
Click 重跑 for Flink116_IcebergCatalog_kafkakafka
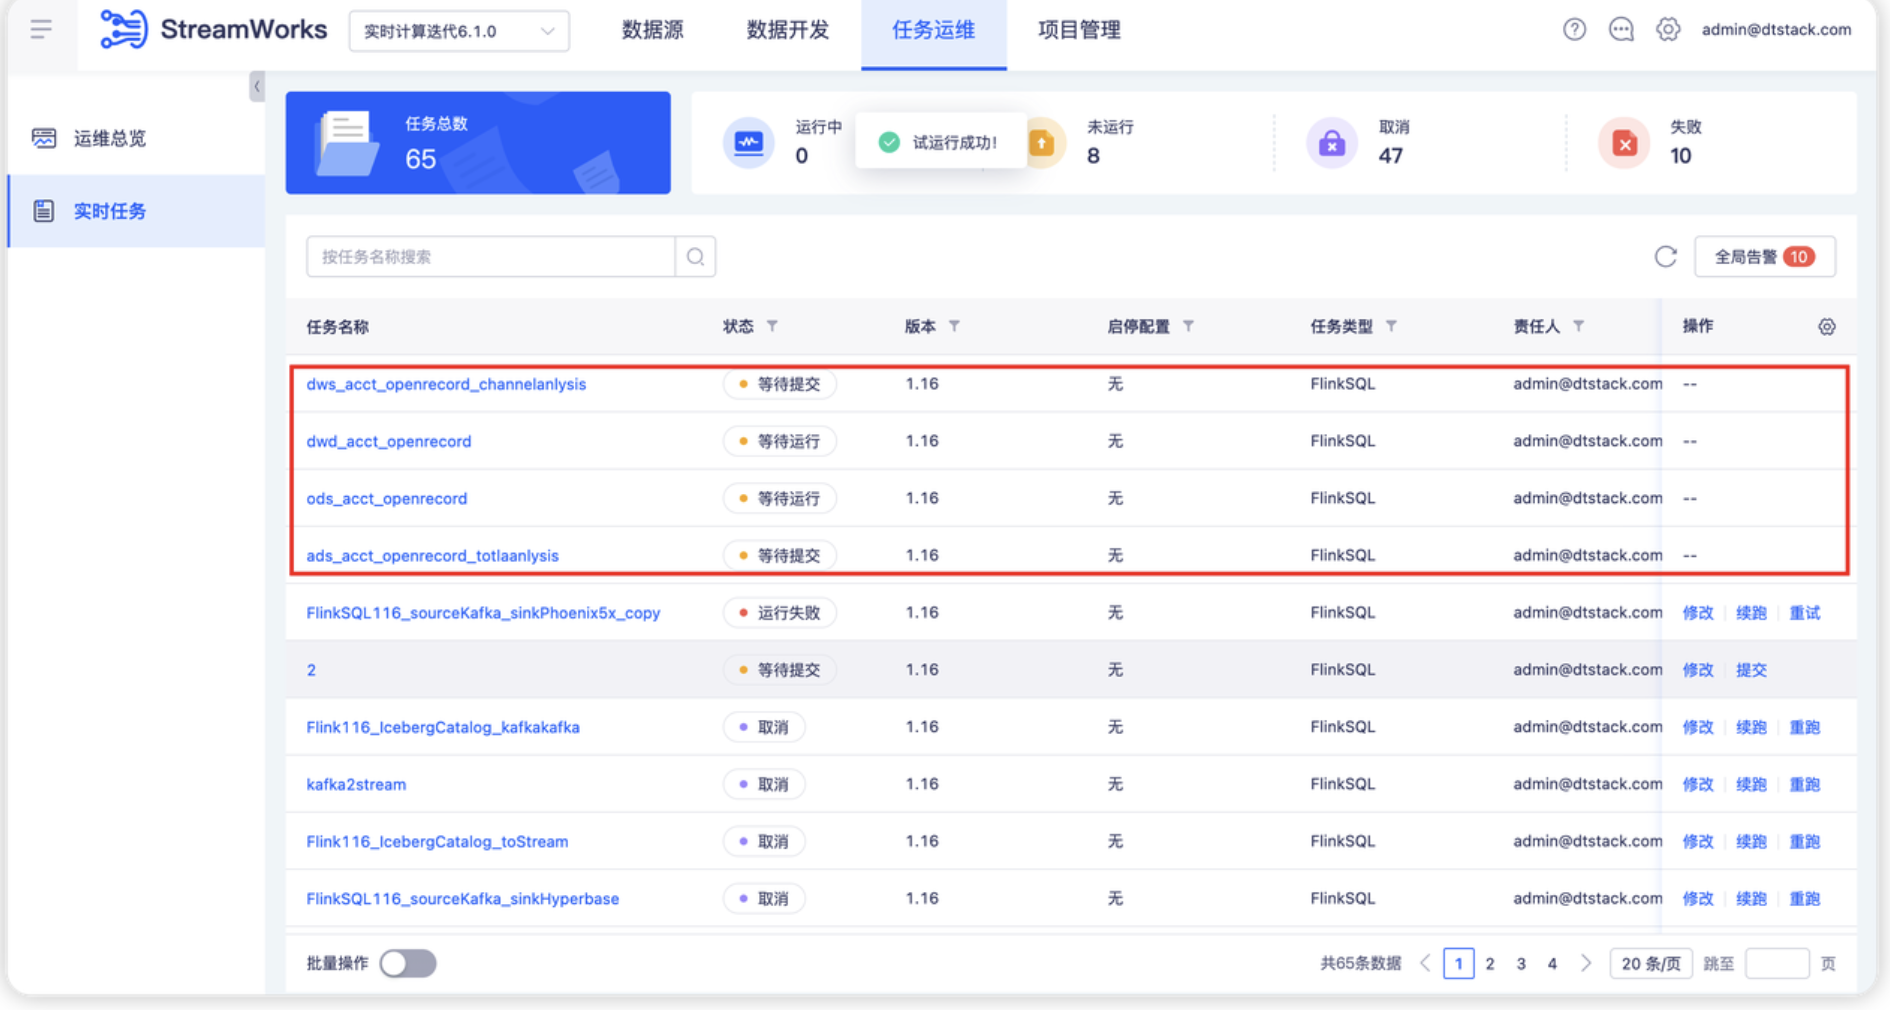(1804, 727)
